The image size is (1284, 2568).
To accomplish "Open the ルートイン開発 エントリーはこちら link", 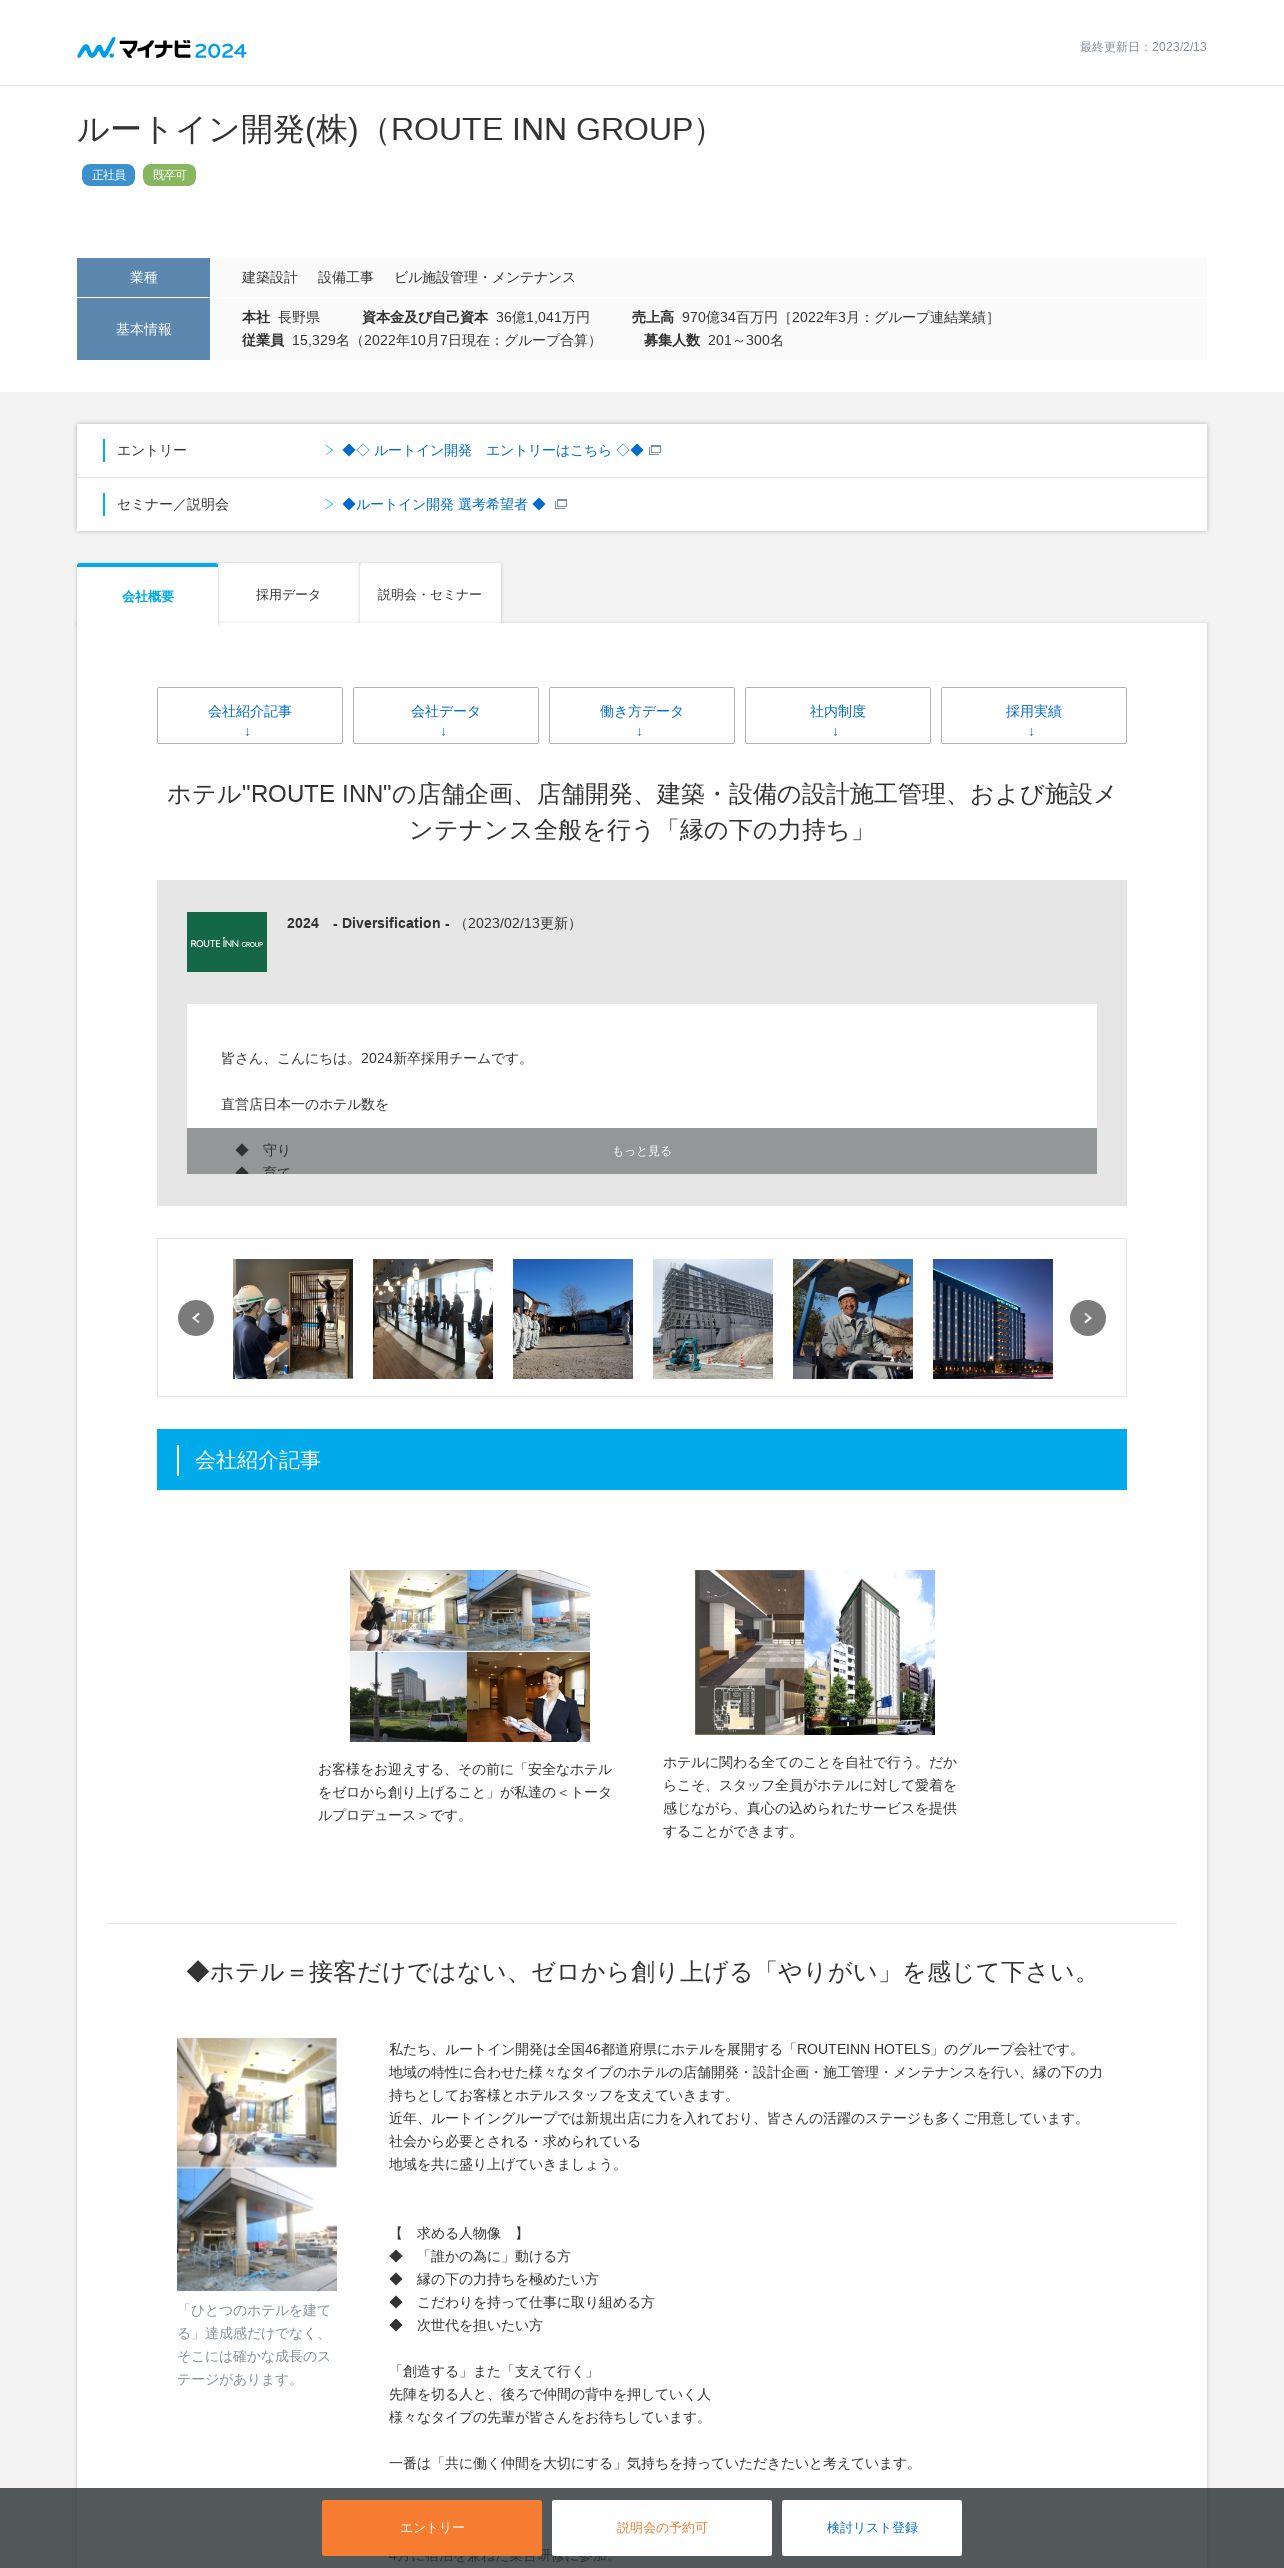I will (x=493, y=451).
